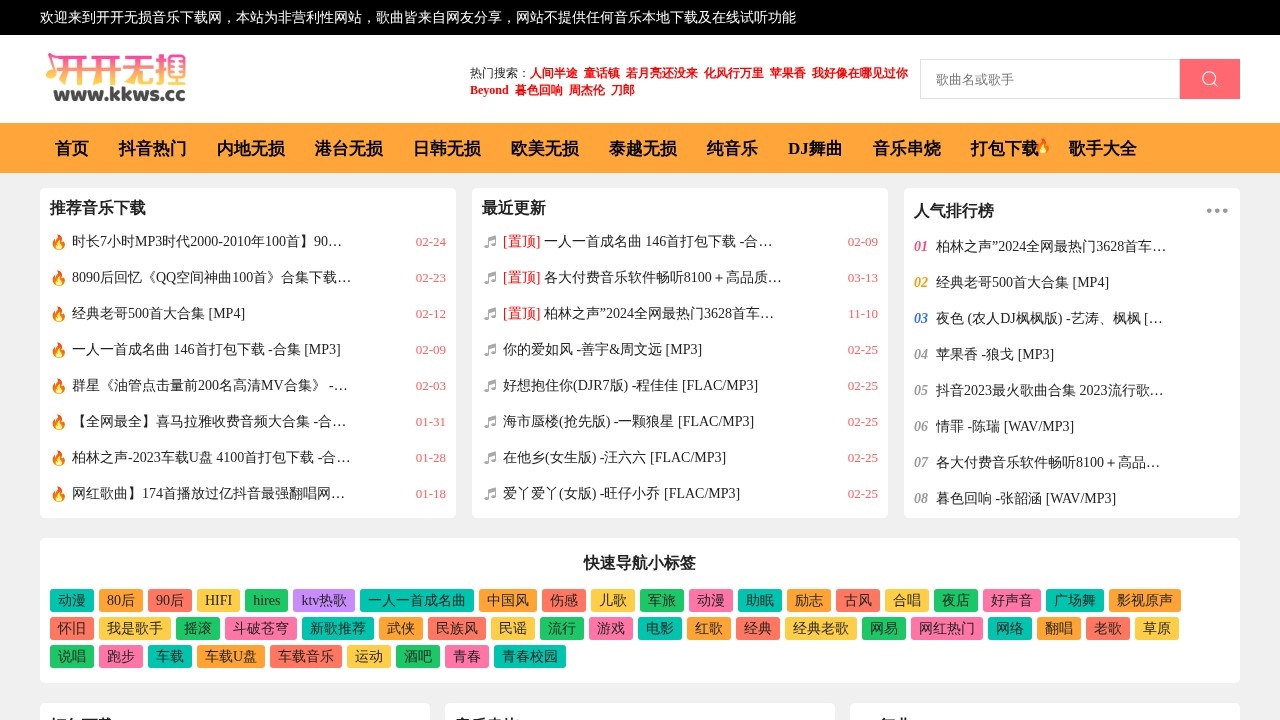The height and width of the screenshot is (720, 1280).
Task: Click the ellipsis icon on 人气排行榜 panel
Action: click(1217, 210)
